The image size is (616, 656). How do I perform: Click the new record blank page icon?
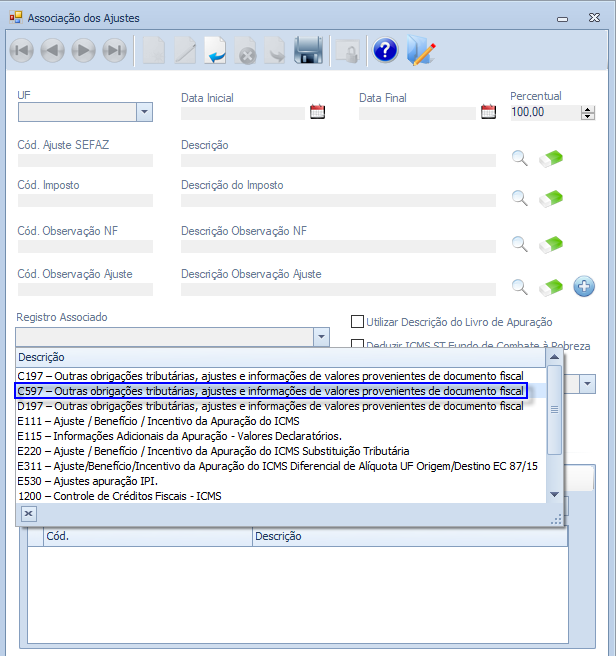(x=154, y=51)
